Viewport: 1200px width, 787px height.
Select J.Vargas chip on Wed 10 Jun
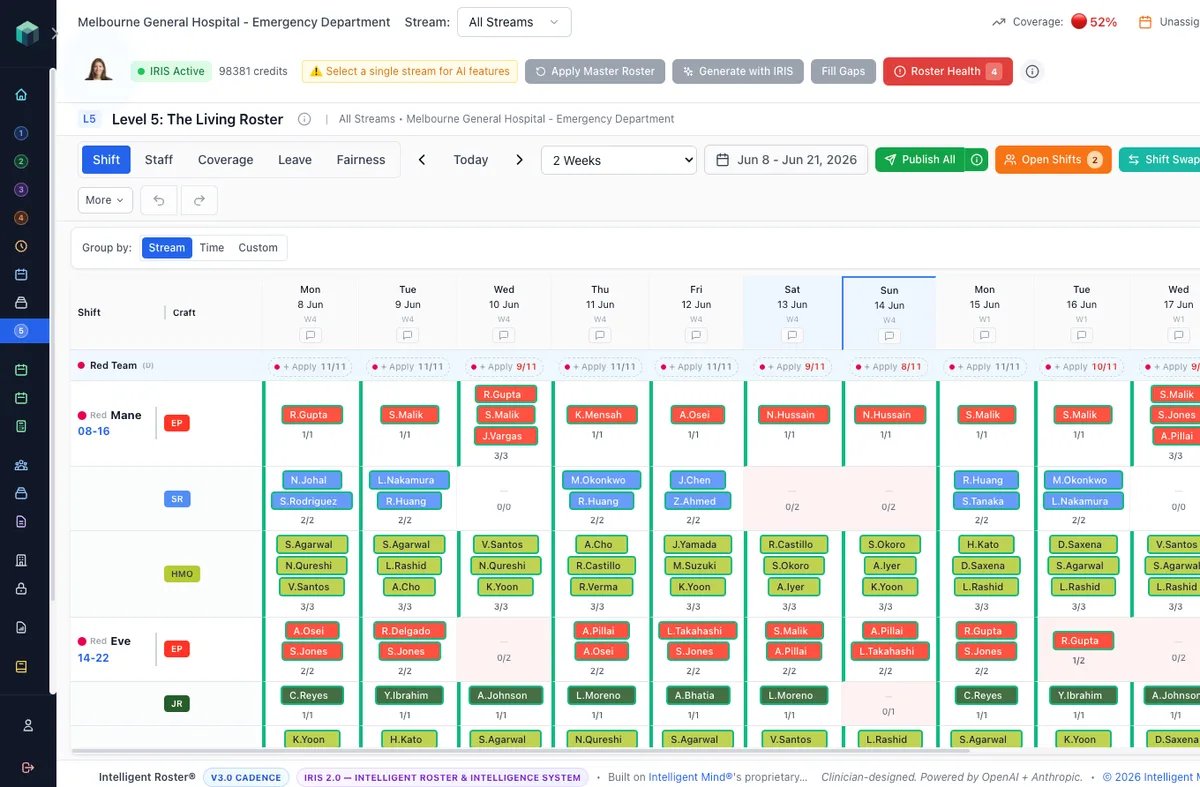point(504,435)
